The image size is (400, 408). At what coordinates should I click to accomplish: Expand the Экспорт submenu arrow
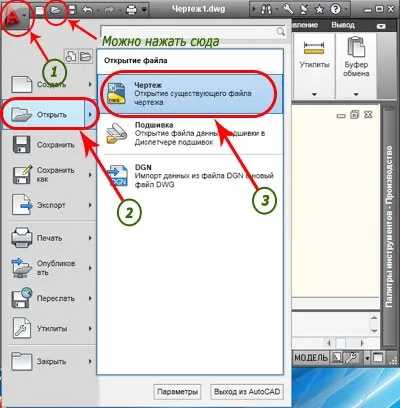tap(90, 205)
